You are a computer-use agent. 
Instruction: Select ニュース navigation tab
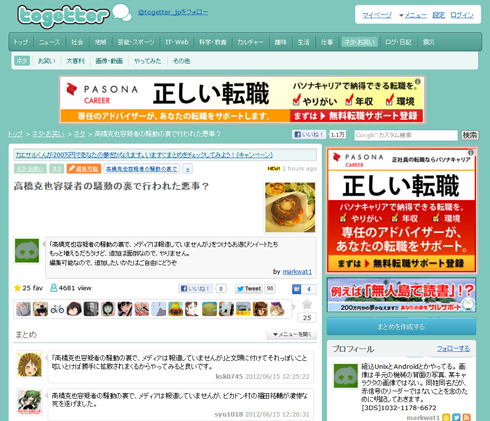pos(49,42)
